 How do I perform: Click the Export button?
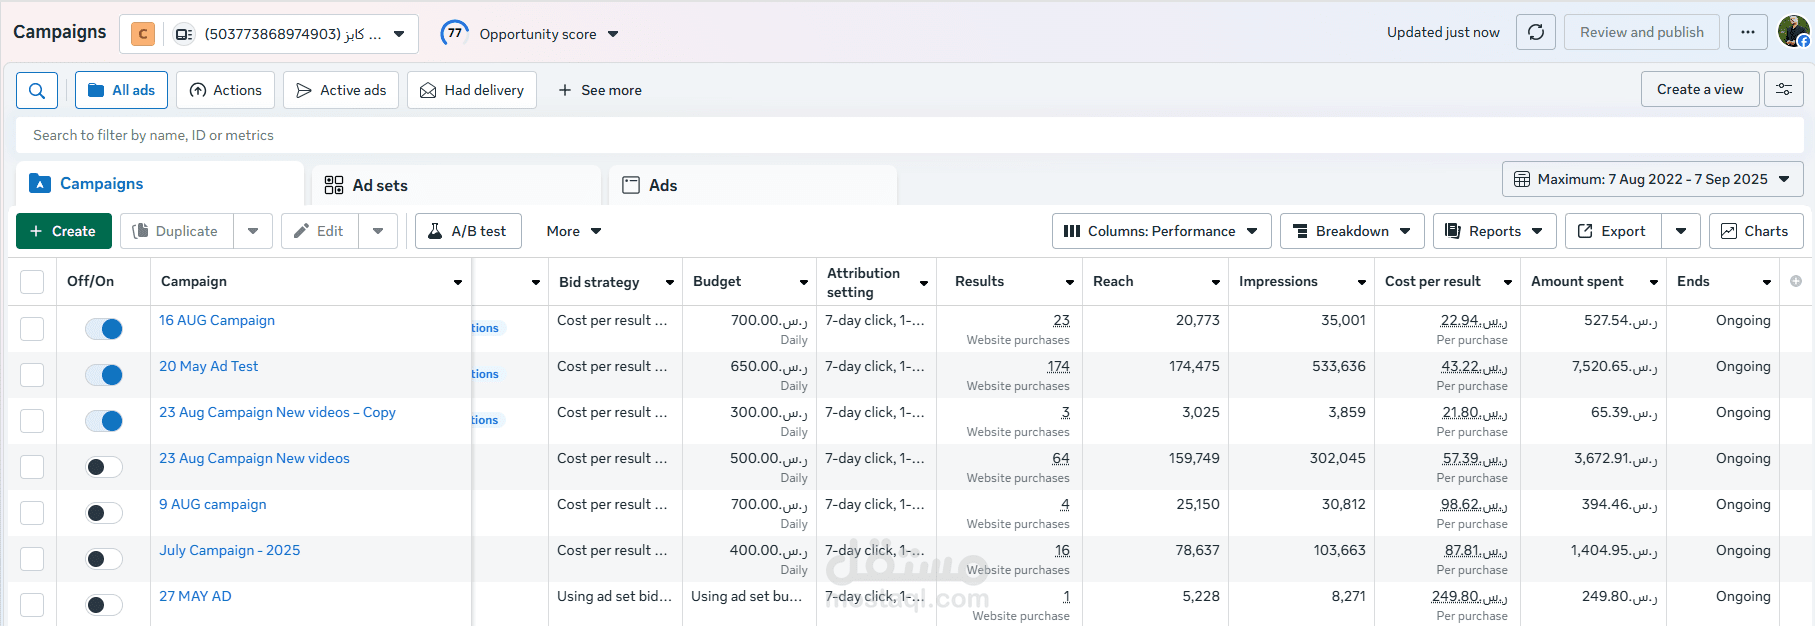click(1612, 231)
